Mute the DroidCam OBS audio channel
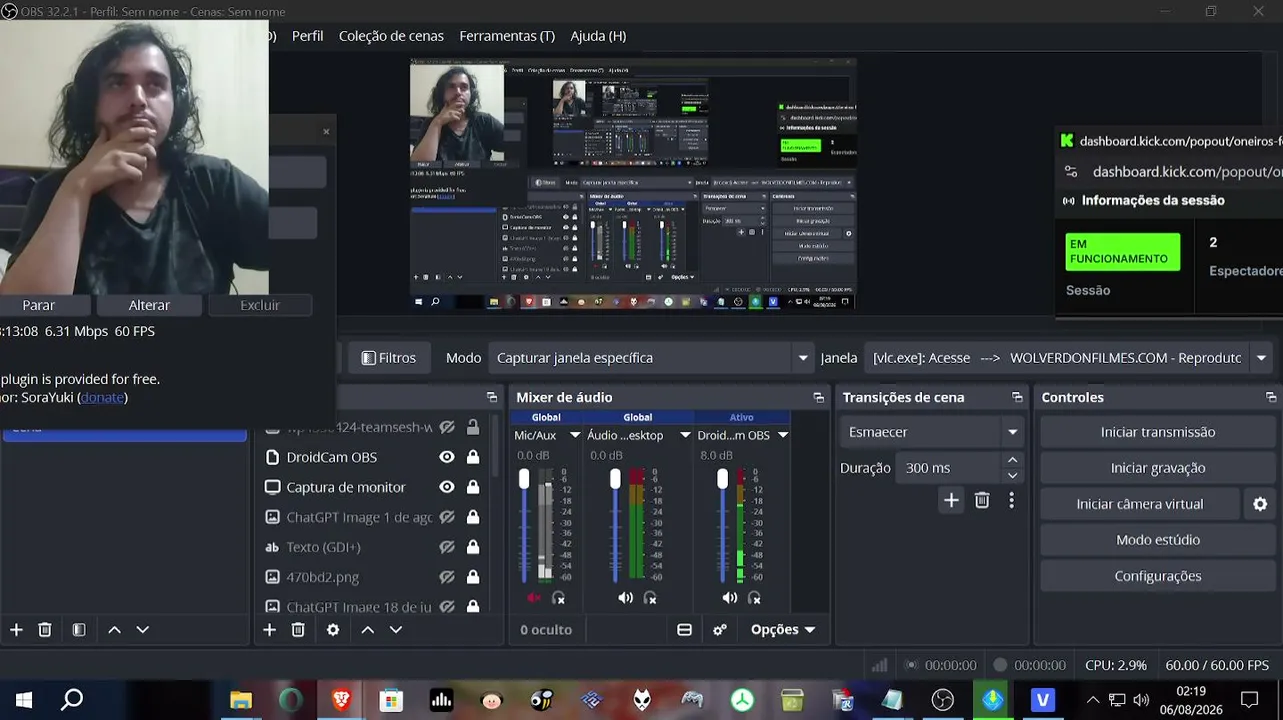This screenshot has width=1283, height=720. click(730, 598)
